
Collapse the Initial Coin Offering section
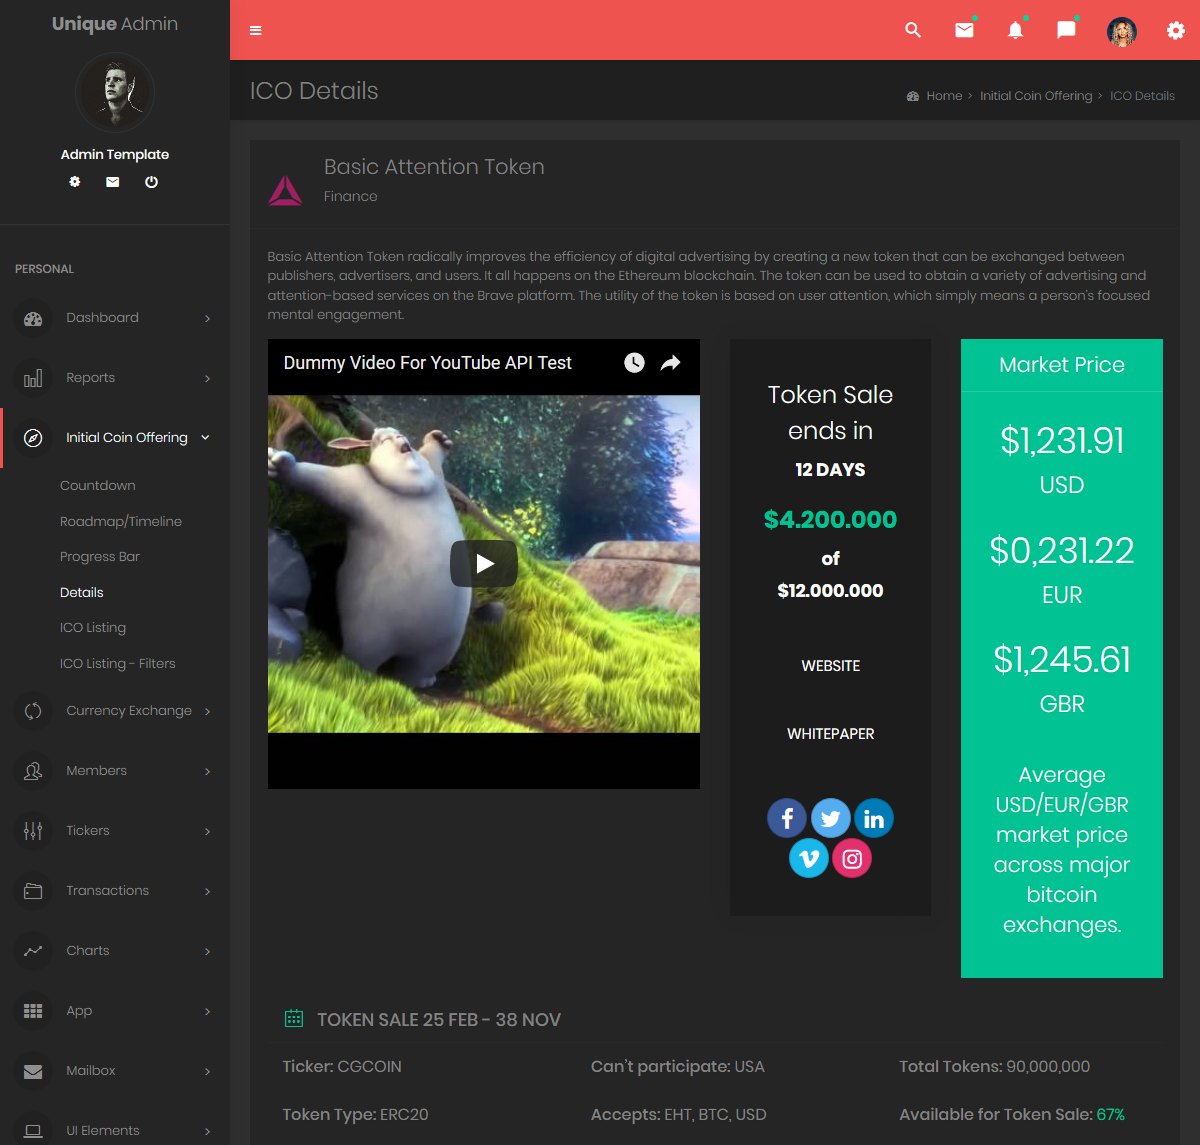[127, 437]
